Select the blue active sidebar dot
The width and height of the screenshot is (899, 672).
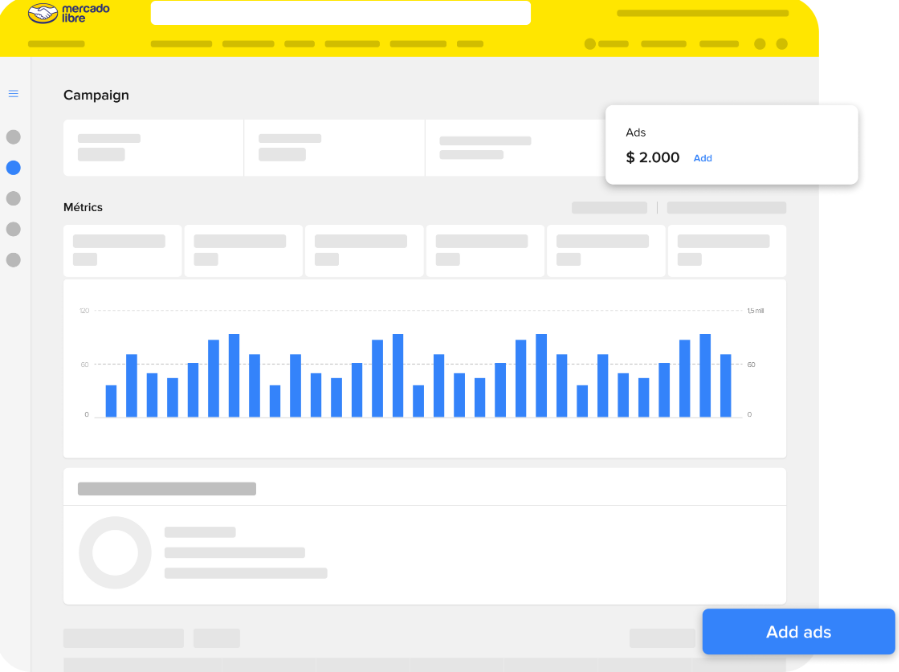[x=13, y=168]
